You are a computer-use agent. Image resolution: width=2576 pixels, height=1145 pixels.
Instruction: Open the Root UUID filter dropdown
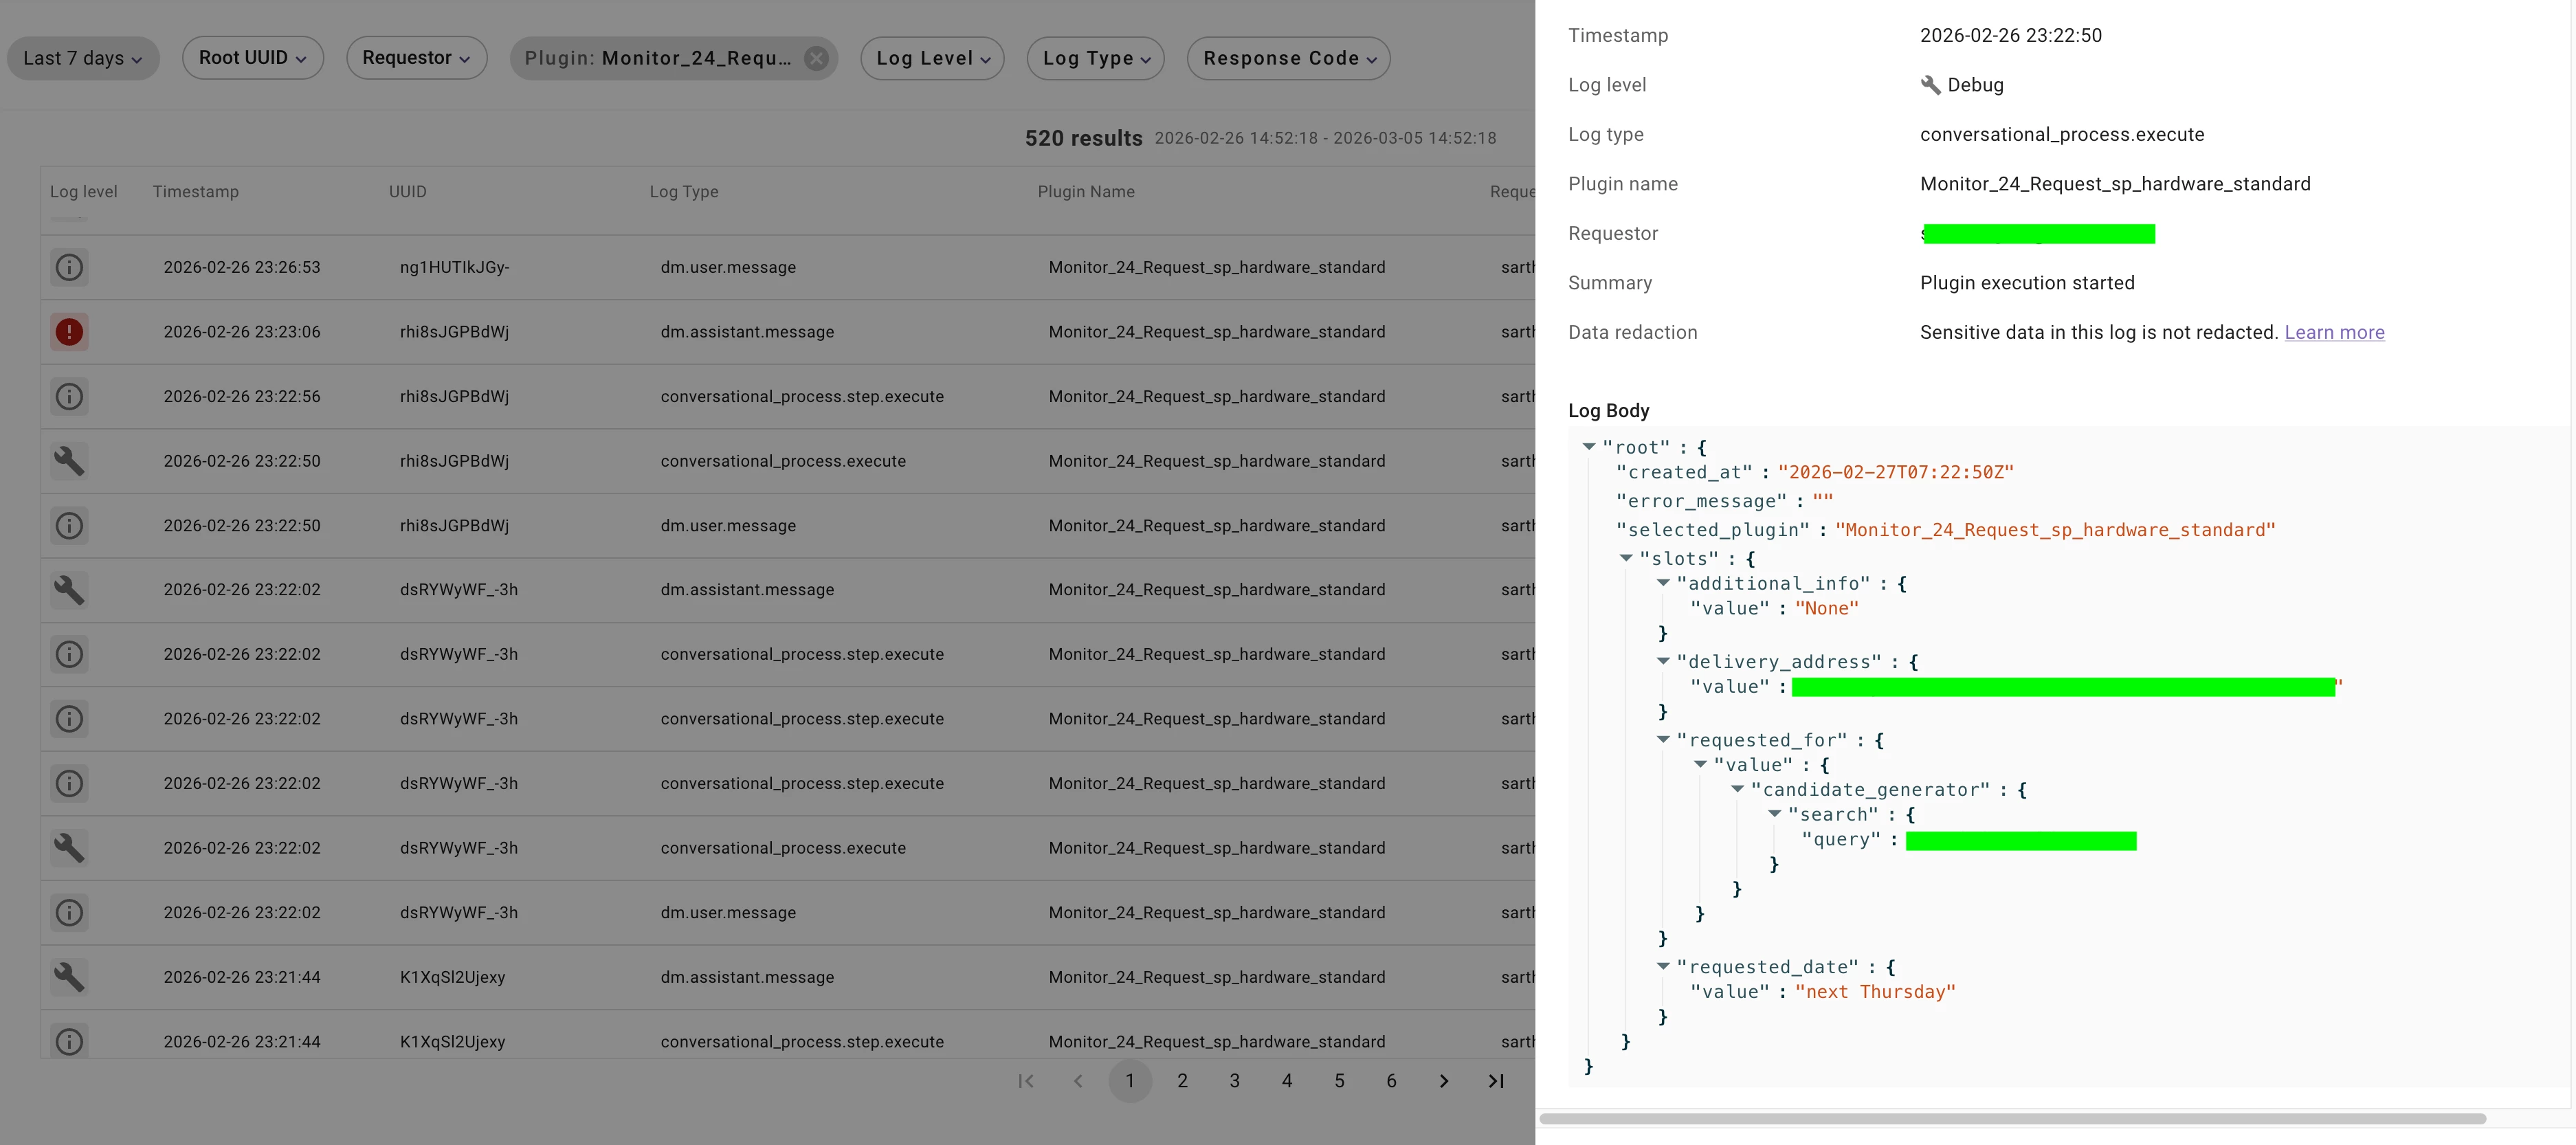252,58
